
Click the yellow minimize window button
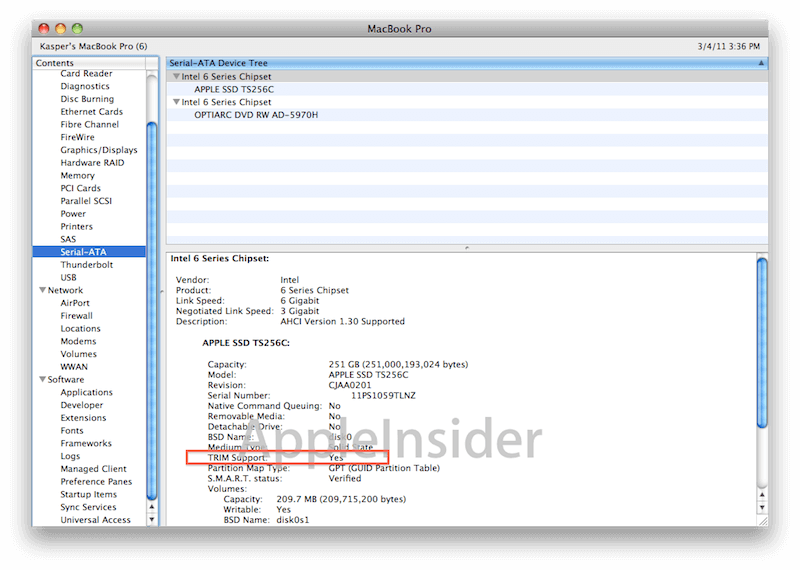pos(60,29)
